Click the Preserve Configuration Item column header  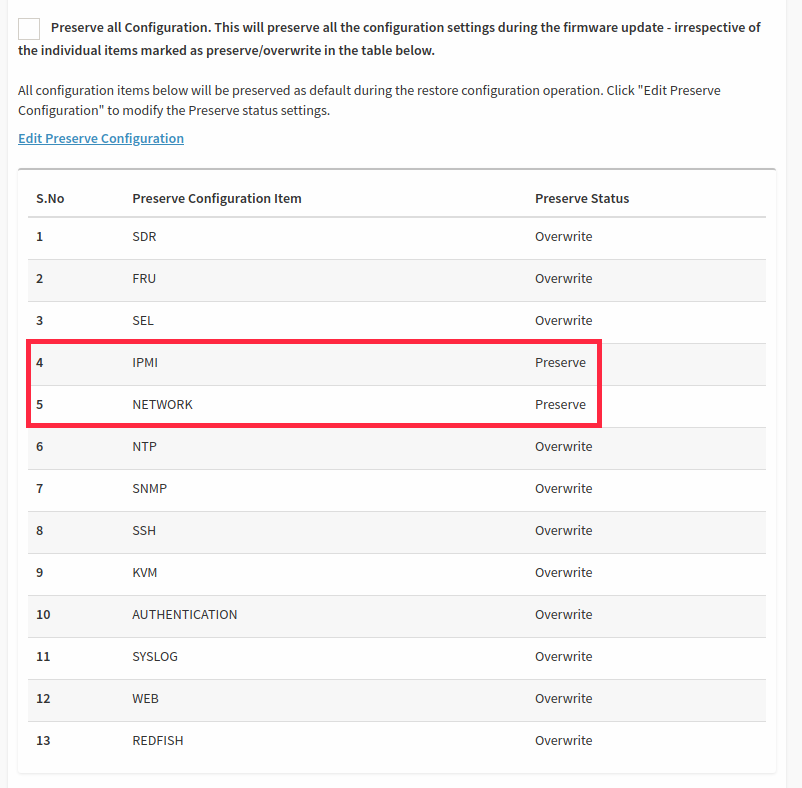coord(217,198)
